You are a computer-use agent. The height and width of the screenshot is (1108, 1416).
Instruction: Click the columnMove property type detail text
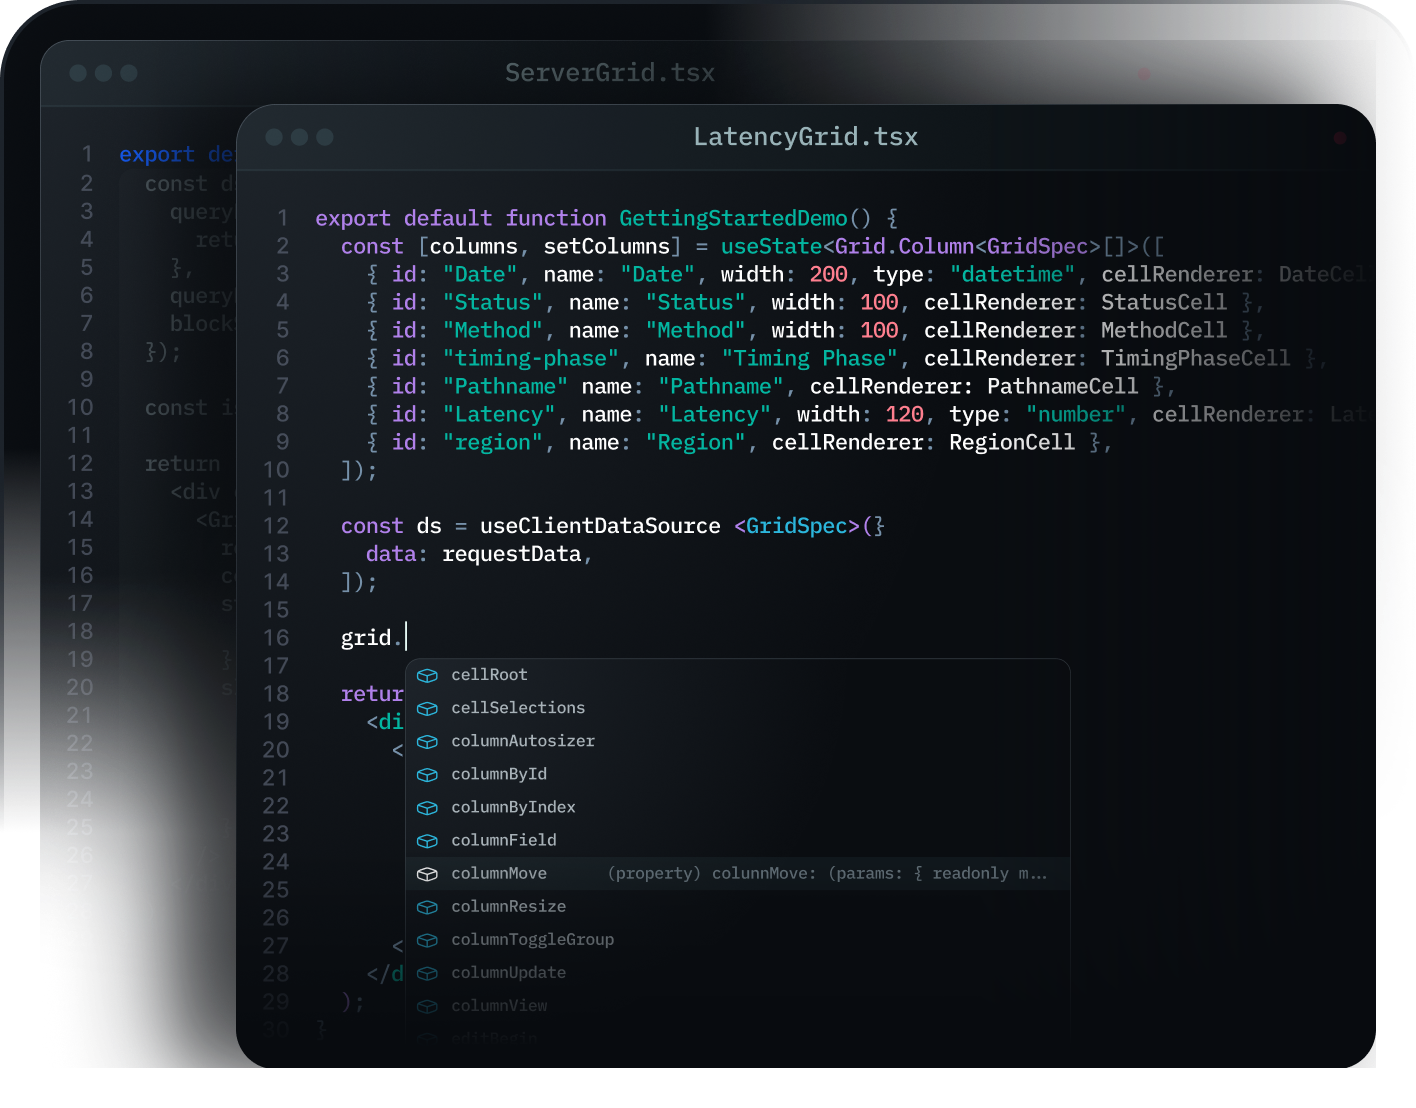[x=827, y=873]
